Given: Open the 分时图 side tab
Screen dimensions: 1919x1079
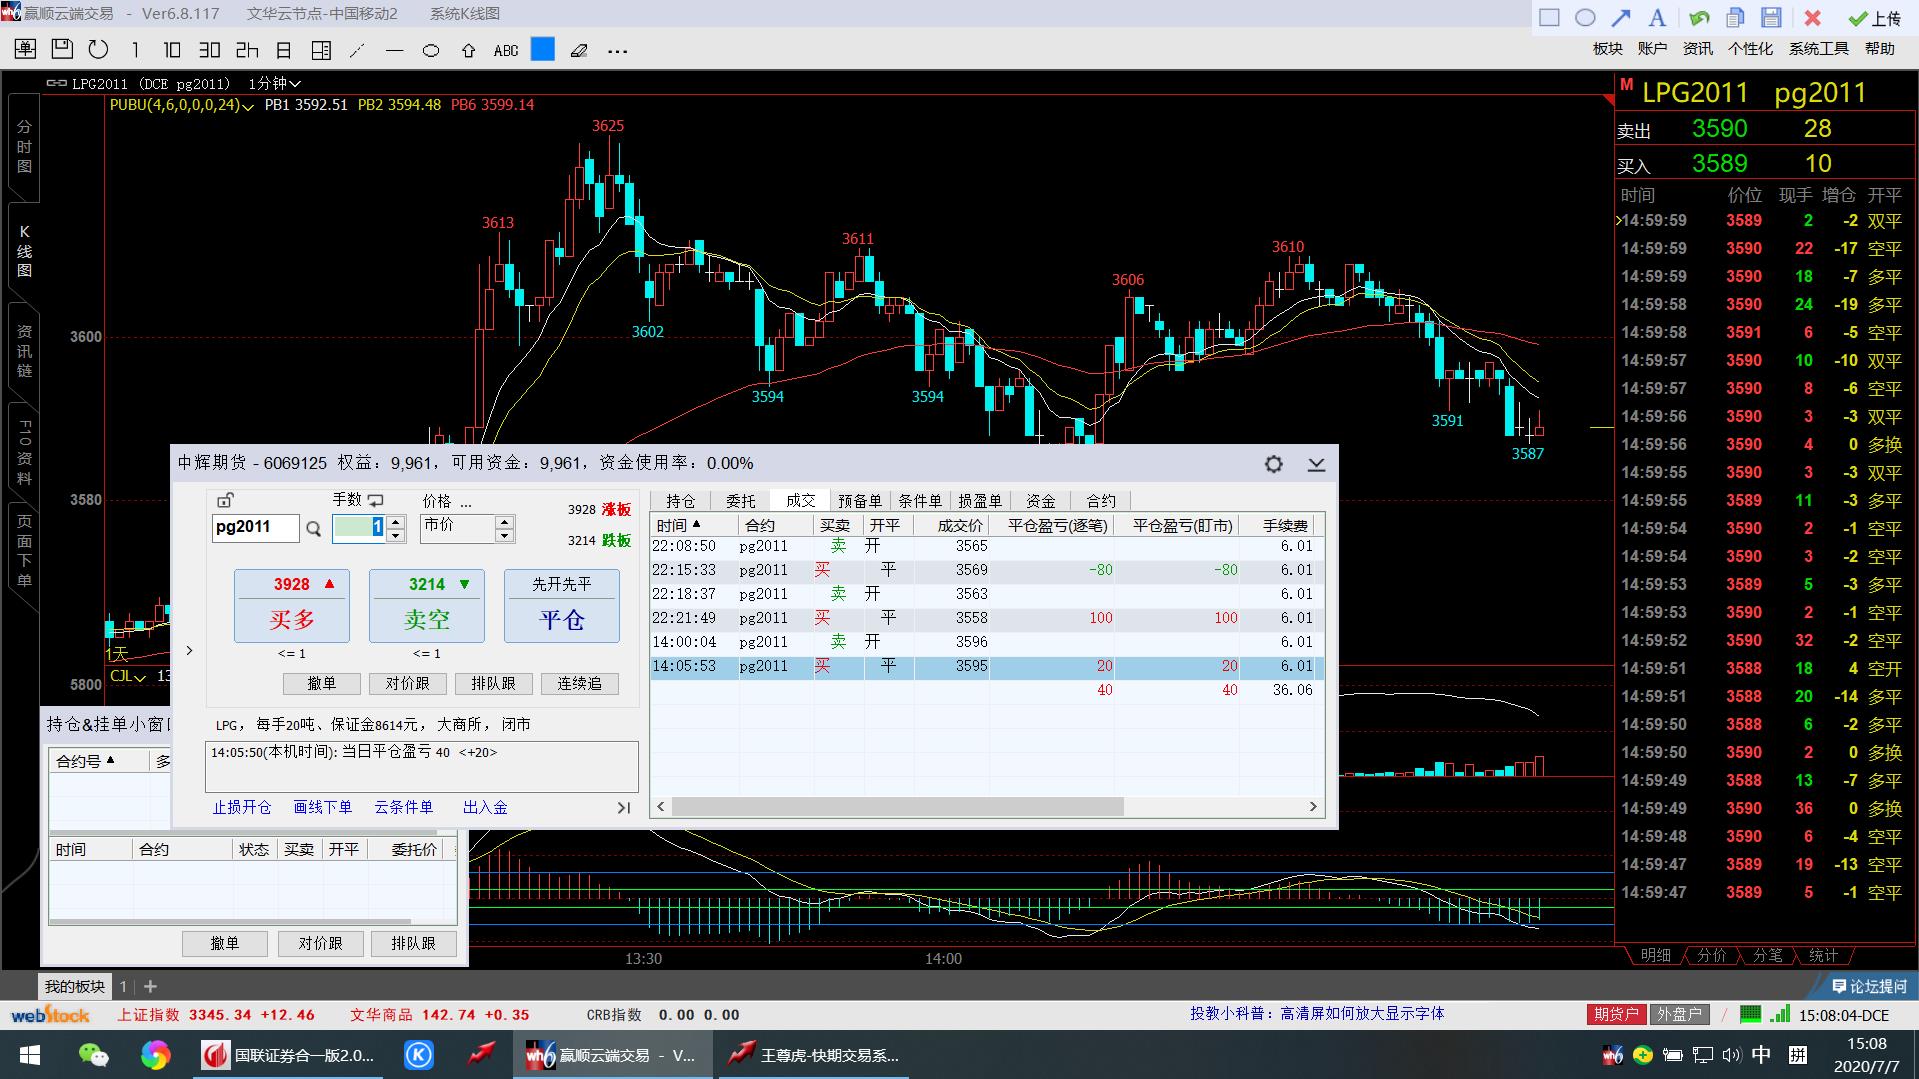Looking at the screenshot, I should coord(24,146).
